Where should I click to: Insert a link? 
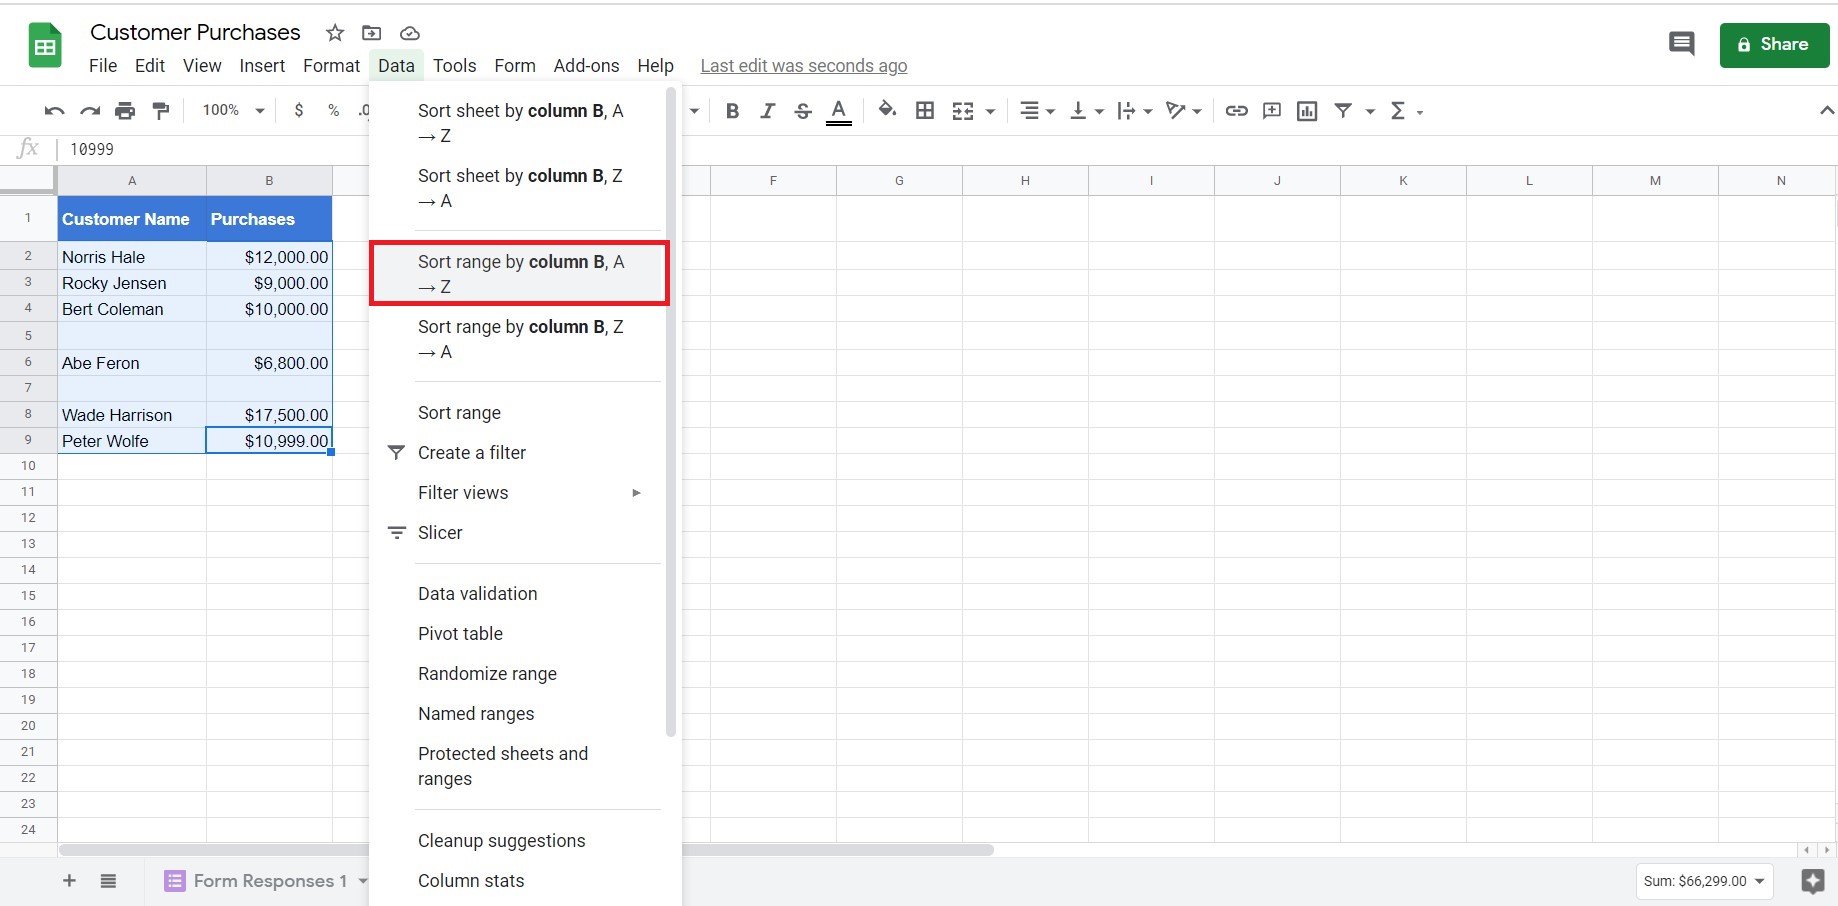tap(1236, 111)
